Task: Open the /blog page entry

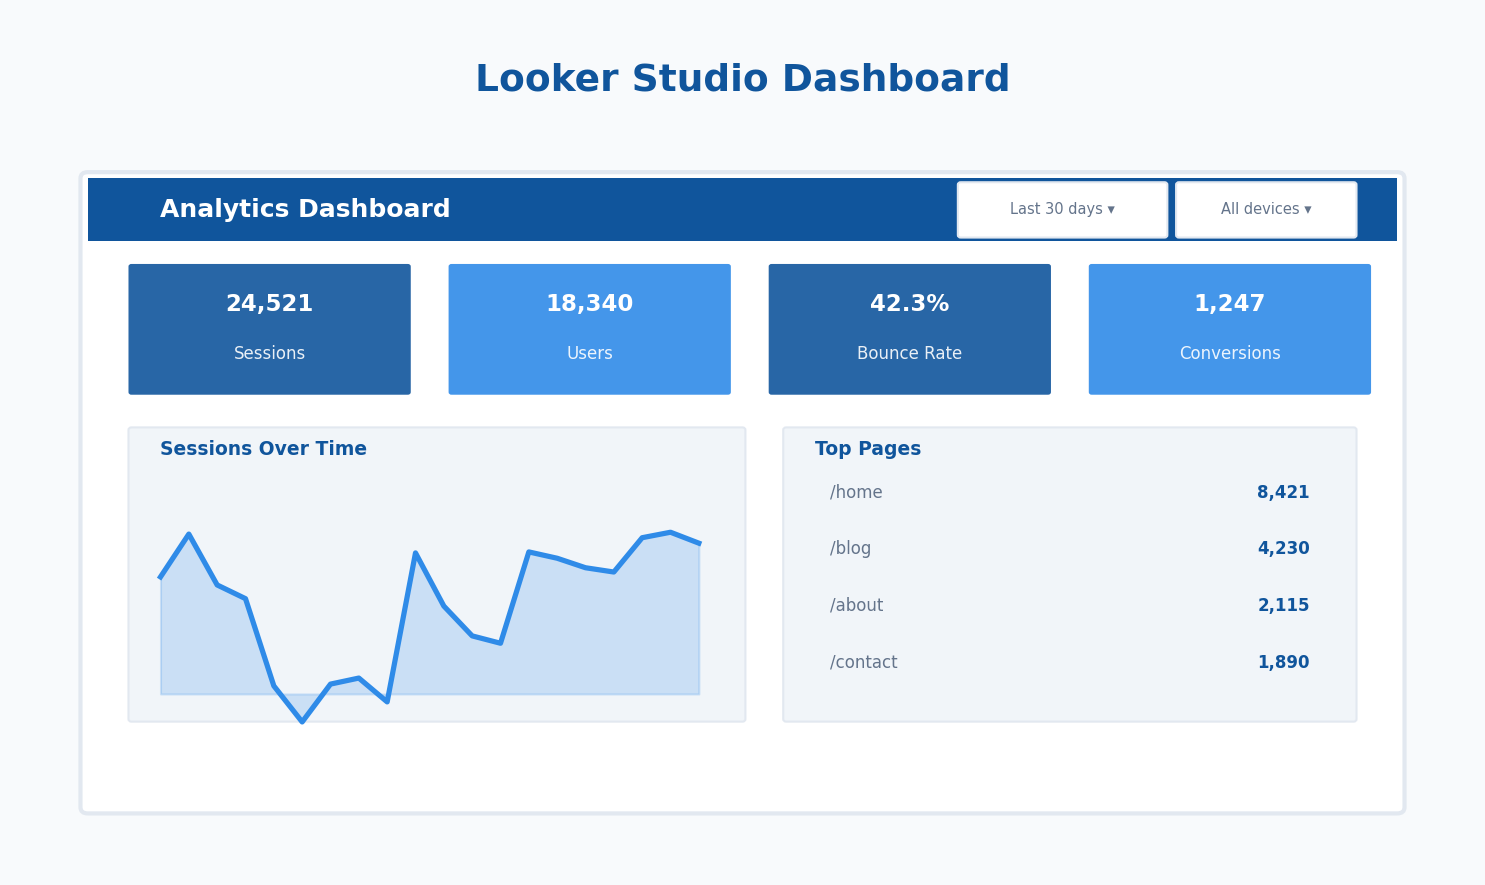Action: 849,547
